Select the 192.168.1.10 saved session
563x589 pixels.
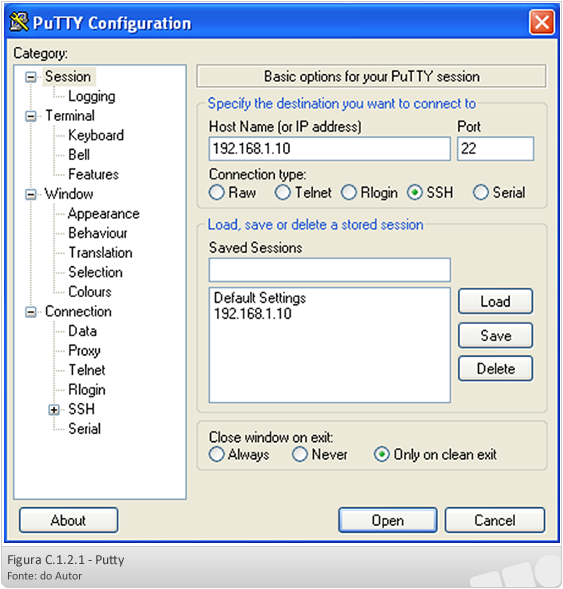coord(253,314)
